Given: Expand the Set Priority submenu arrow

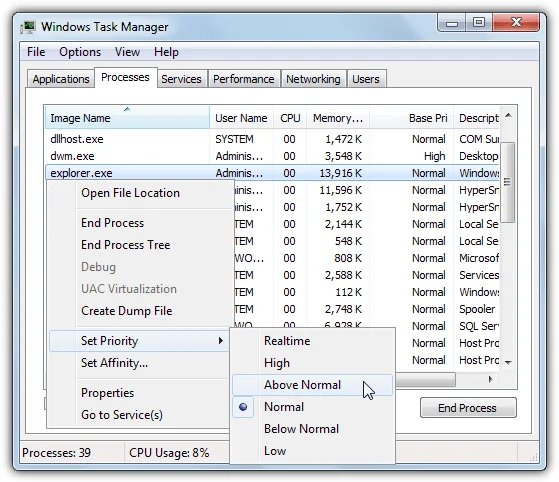Looking at the screenshot, I should 221,340.
